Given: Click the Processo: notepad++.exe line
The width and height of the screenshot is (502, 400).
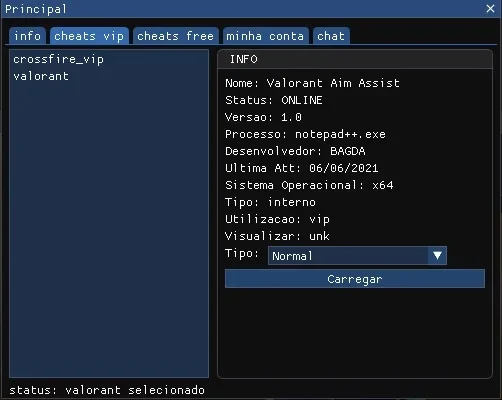Looking at the screenshot, I should 305,134.
